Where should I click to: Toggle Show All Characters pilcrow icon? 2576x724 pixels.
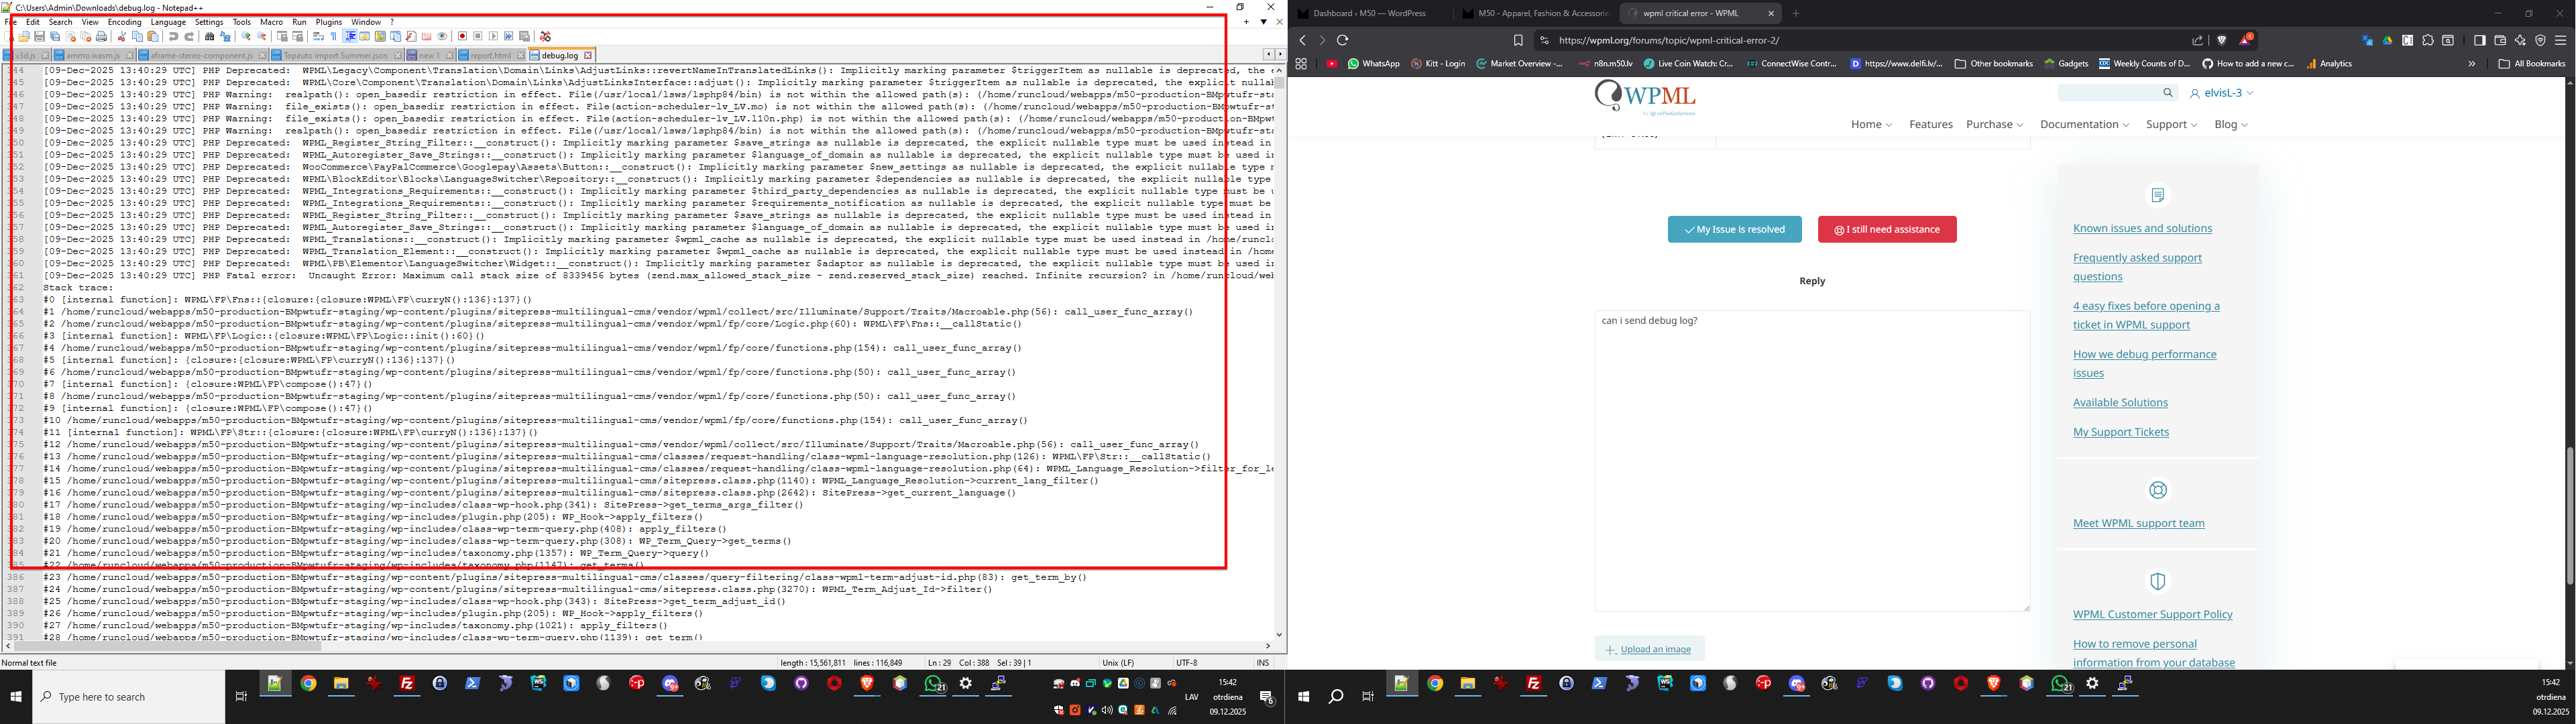333,37
